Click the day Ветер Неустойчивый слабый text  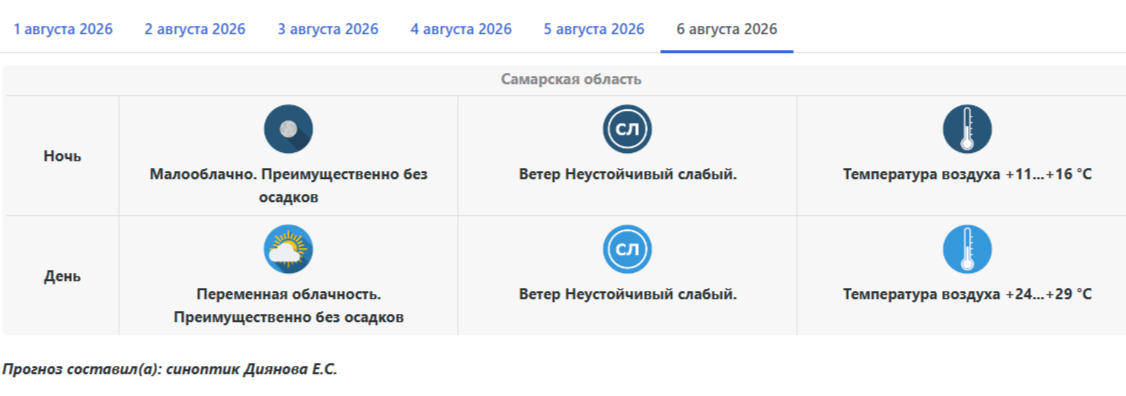coord(628,295)
